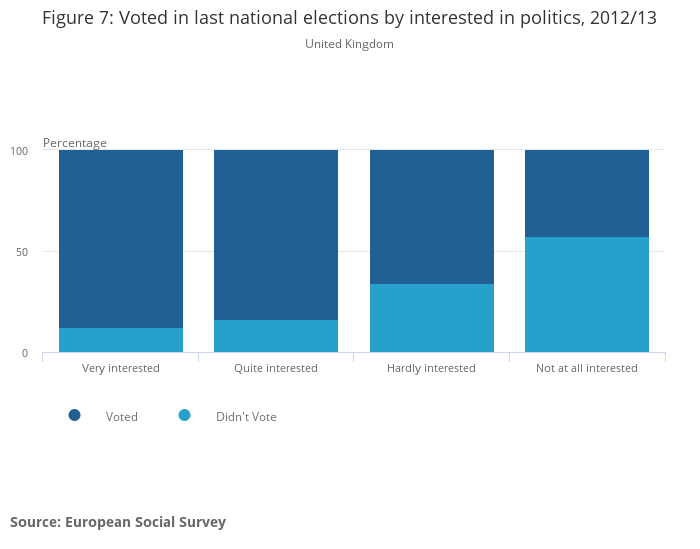Click the United Kingdom subtitle
Screen dimensions: 700x549
349,44
